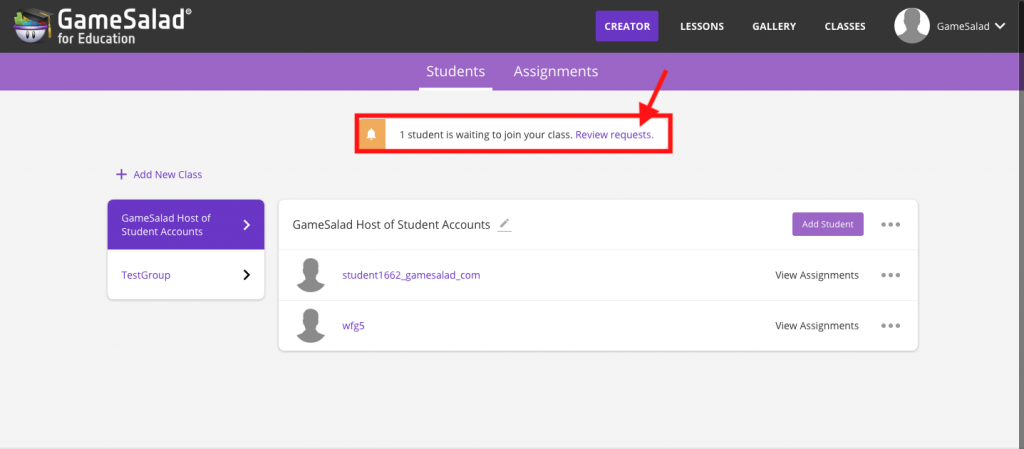This screenshot has width=1024, height=449.
Task: View Assignments for wfg5
Action: (x=817, y=326)
